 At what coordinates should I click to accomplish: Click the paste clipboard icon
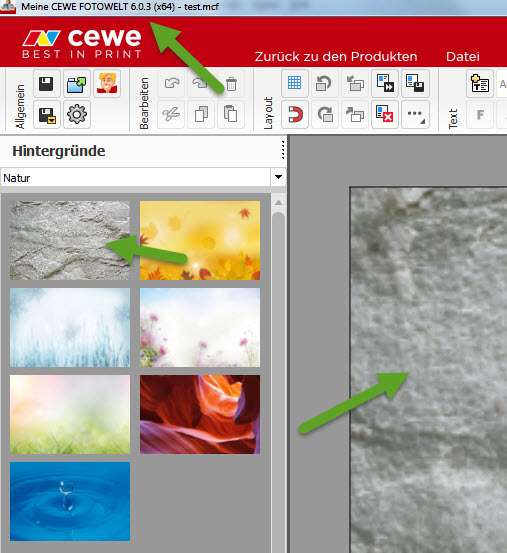[x=231, y=114]
